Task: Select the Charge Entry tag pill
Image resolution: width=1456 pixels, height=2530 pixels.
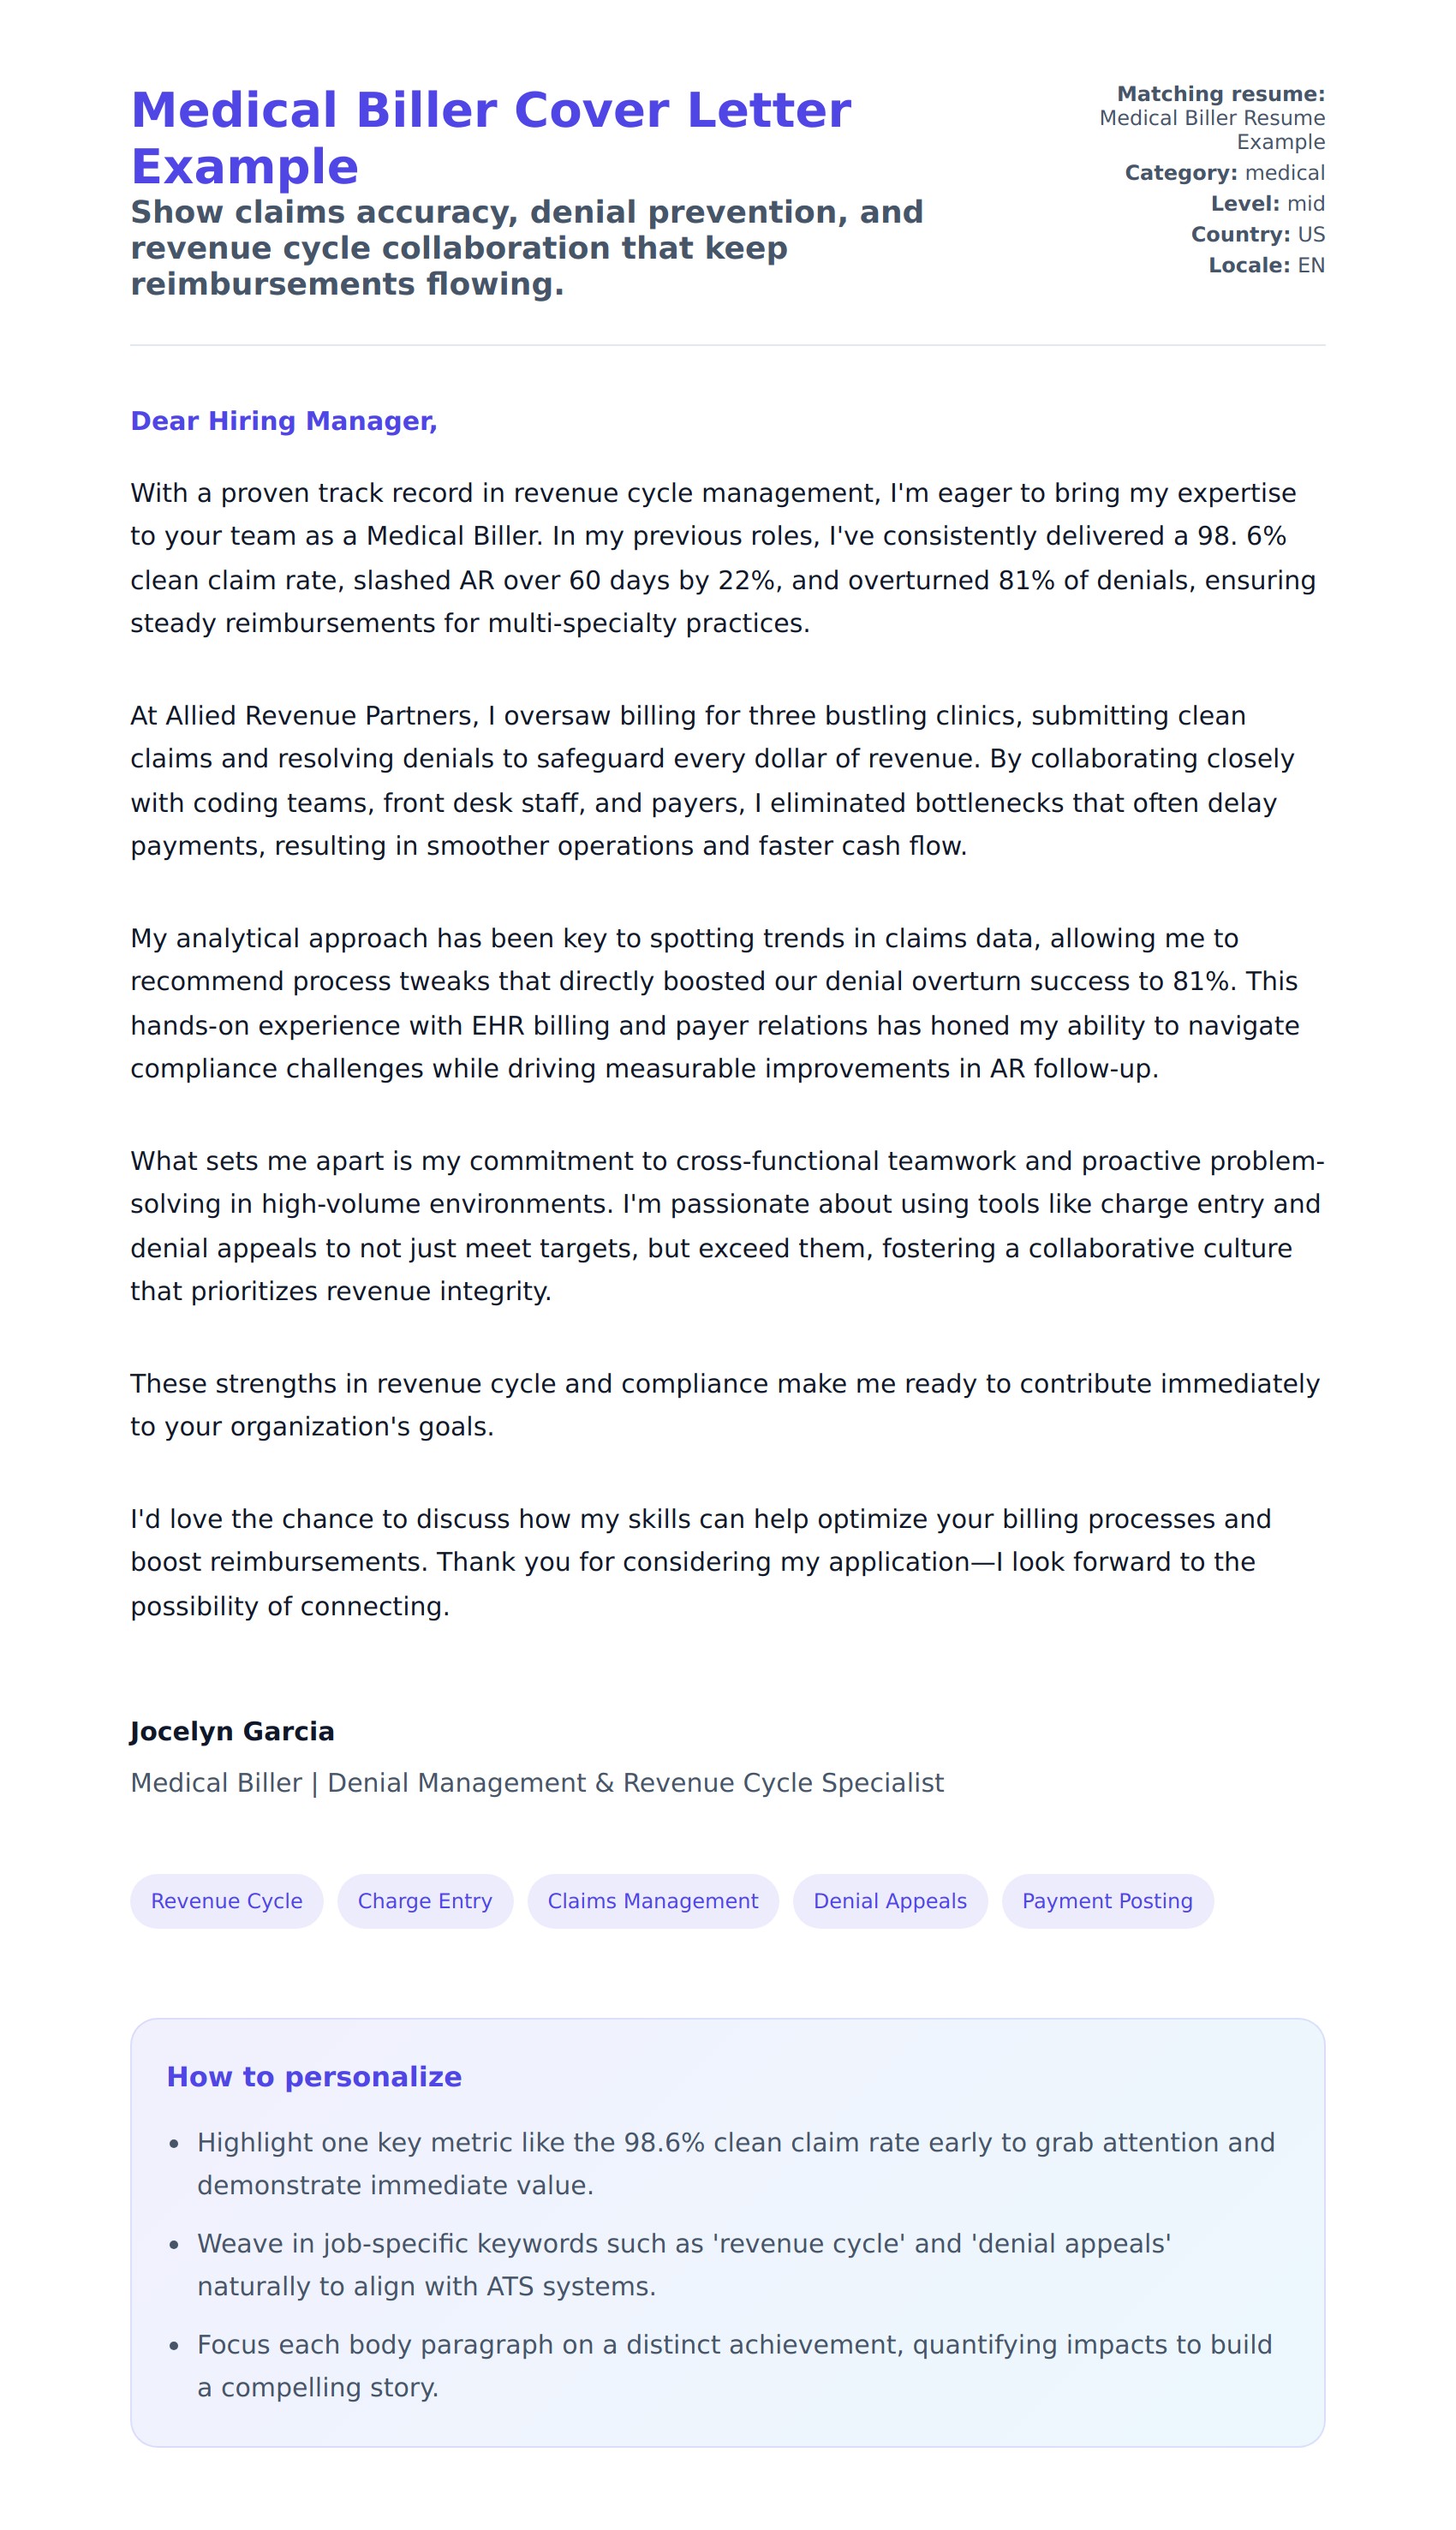Action: pyautogui.click(x=424, y=1900)
